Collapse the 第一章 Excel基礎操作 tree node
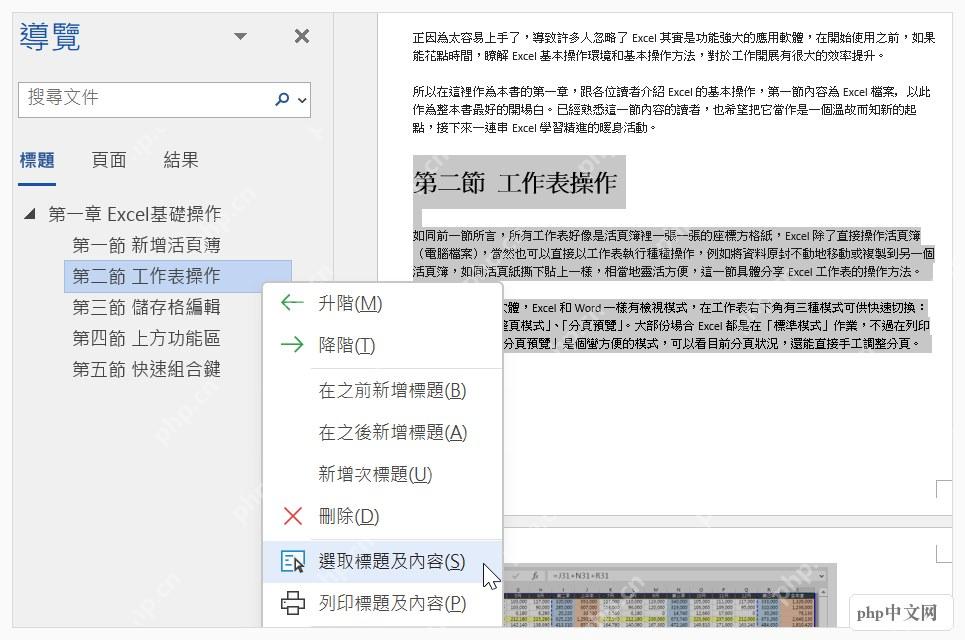 [29, 214]
